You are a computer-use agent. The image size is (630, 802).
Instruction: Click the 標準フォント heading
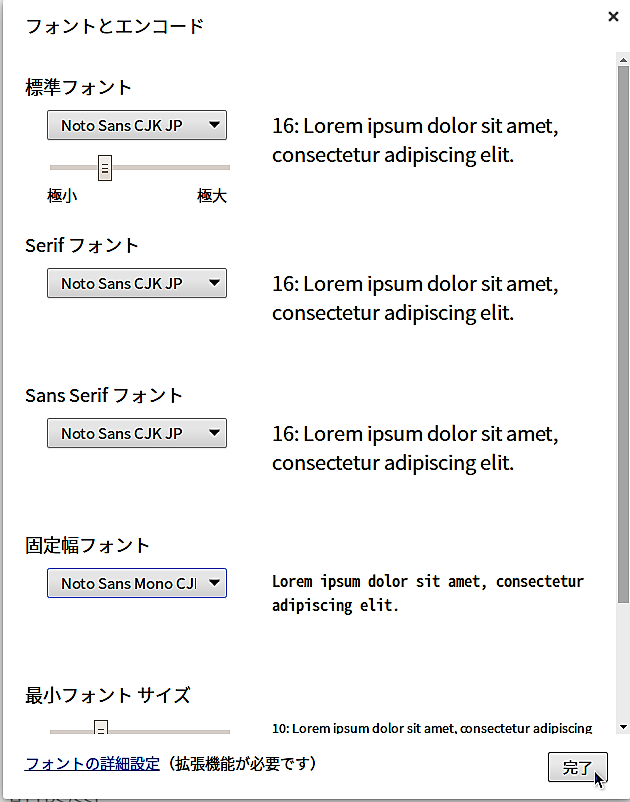(78, 87)
